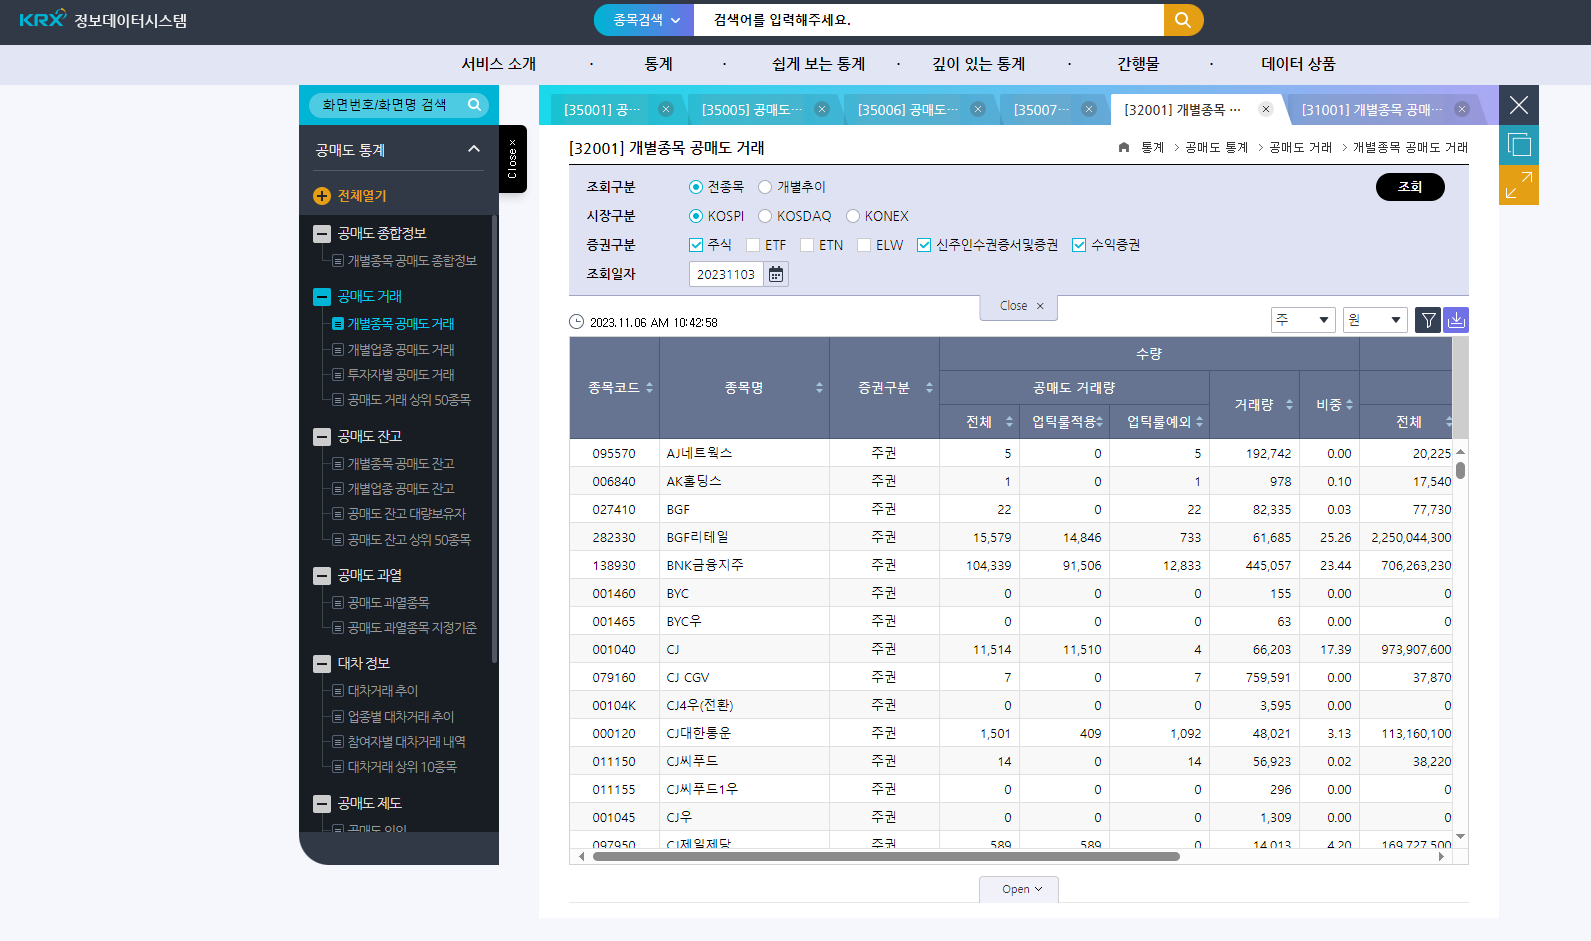The width and height of the screenshot is (1591, 941).
Task: Click the filter funnel icon
Action: tap(1429, 320)
